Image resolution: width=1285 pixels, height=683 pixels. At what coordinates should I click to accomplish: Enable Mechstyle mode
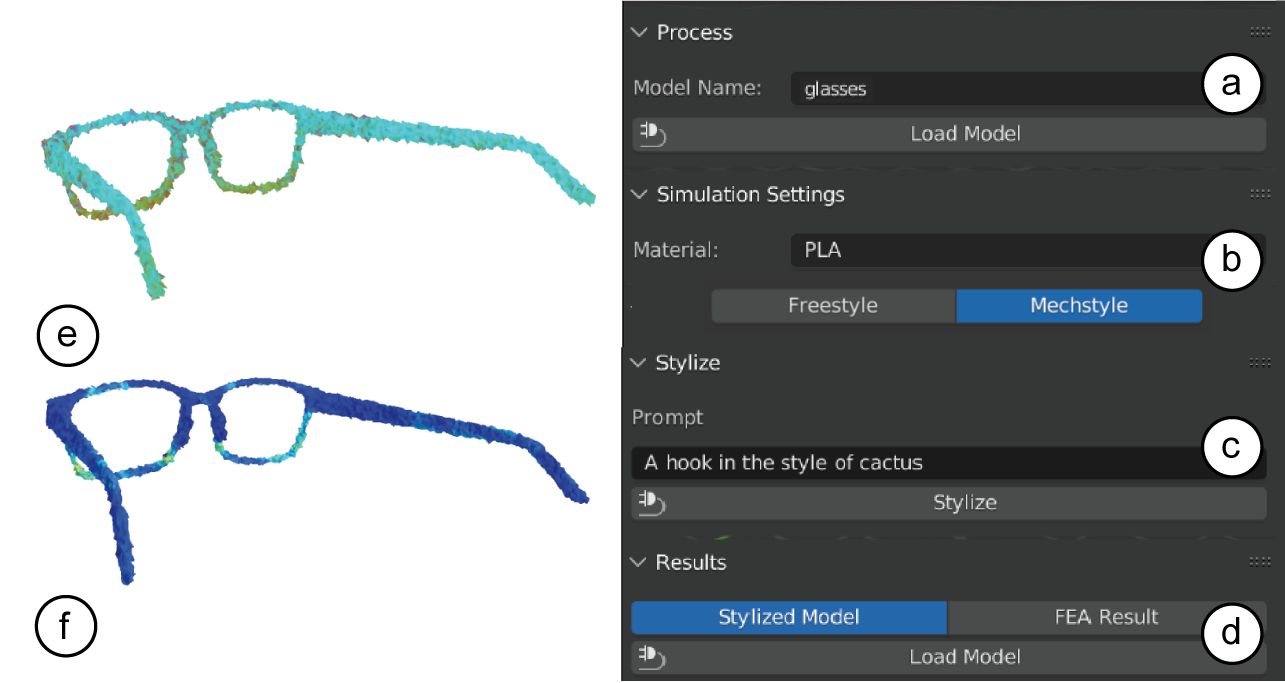(x=1079, y=305)
